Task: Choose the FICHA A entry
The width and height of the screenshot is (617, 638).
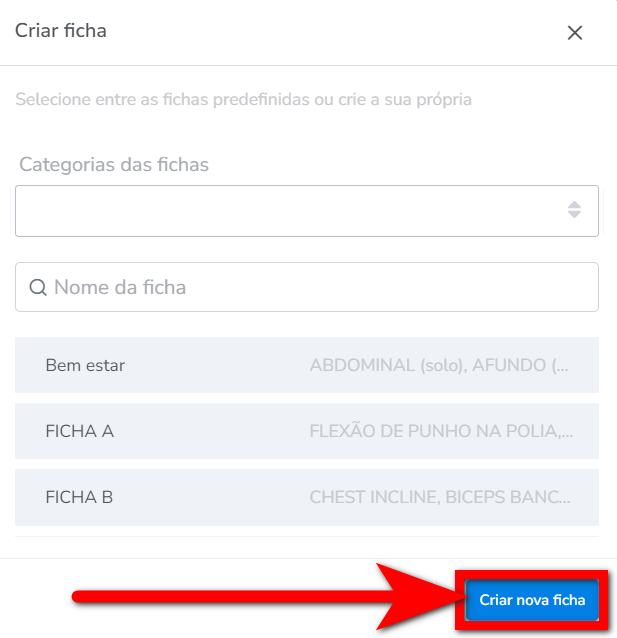Action: (80, 431)
